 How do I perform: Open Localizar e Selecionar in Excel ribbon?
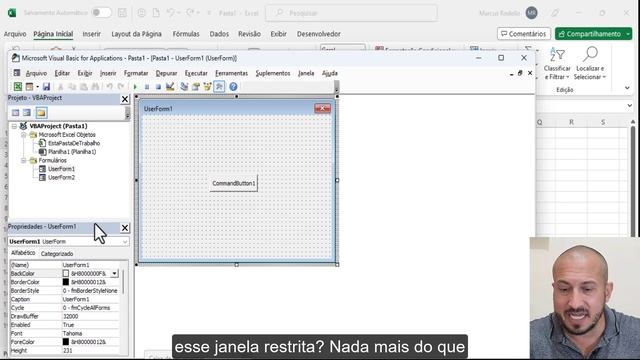click(590, 63)
